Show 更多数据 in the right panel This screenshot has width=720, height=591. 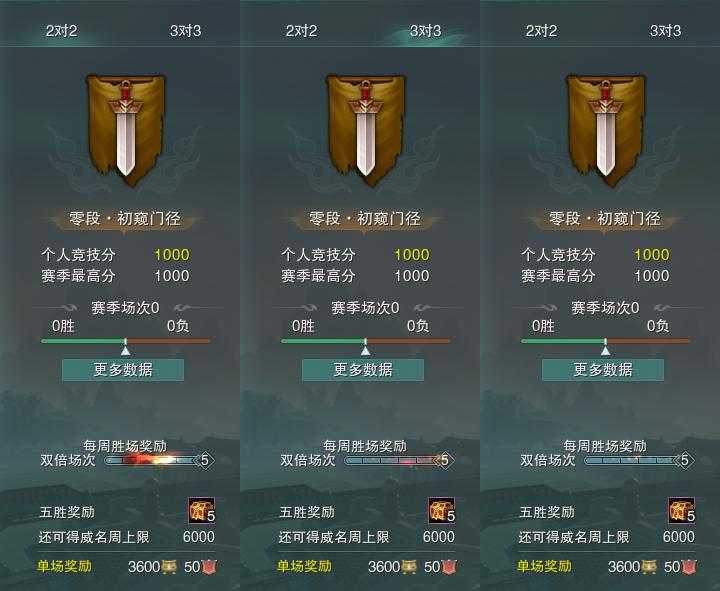603,370
